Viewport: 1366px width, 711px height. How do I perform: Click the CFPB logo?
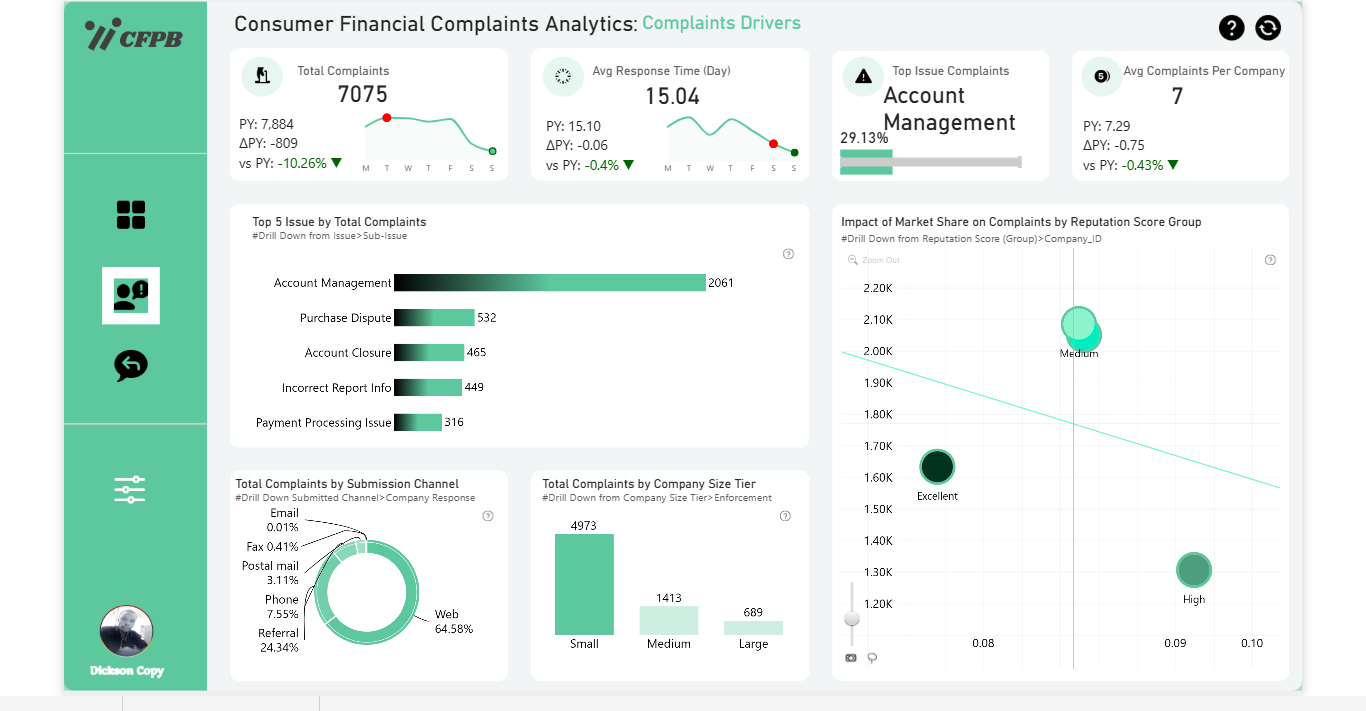134,36
